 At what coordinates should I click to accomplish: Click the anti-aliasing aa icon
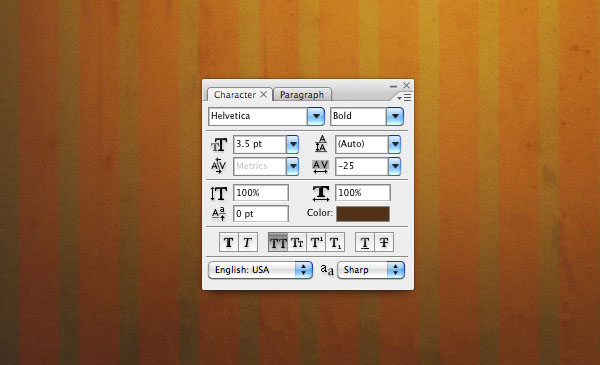pos(327,270)
